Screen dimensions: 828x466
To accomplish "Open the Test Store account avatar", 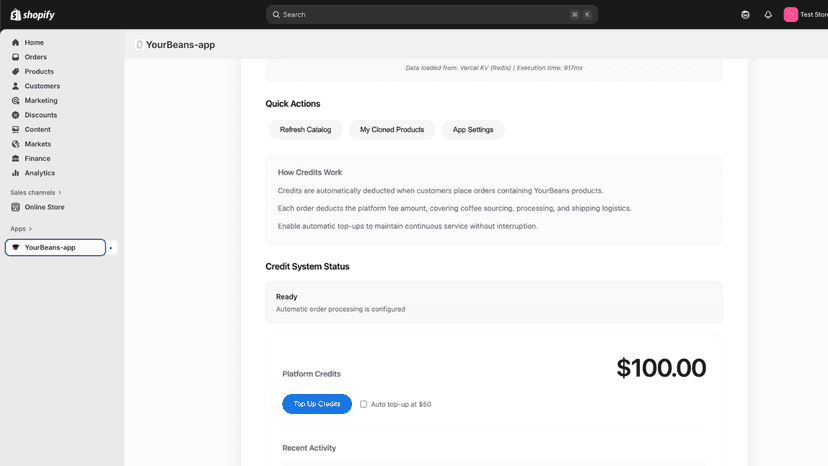I will 791,15.
